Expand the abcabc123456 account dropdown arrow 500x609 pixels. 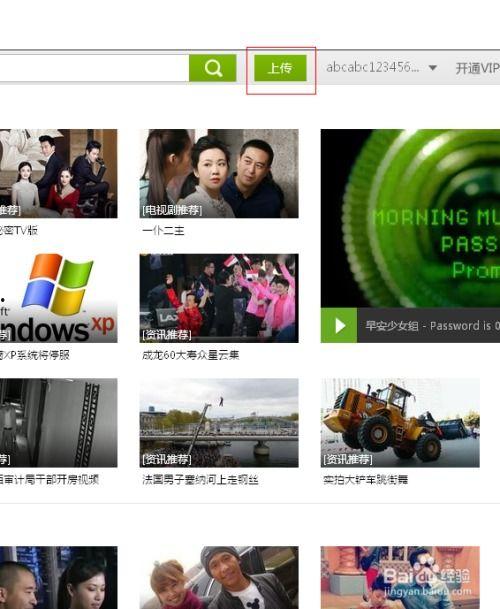tap(432, 68)
